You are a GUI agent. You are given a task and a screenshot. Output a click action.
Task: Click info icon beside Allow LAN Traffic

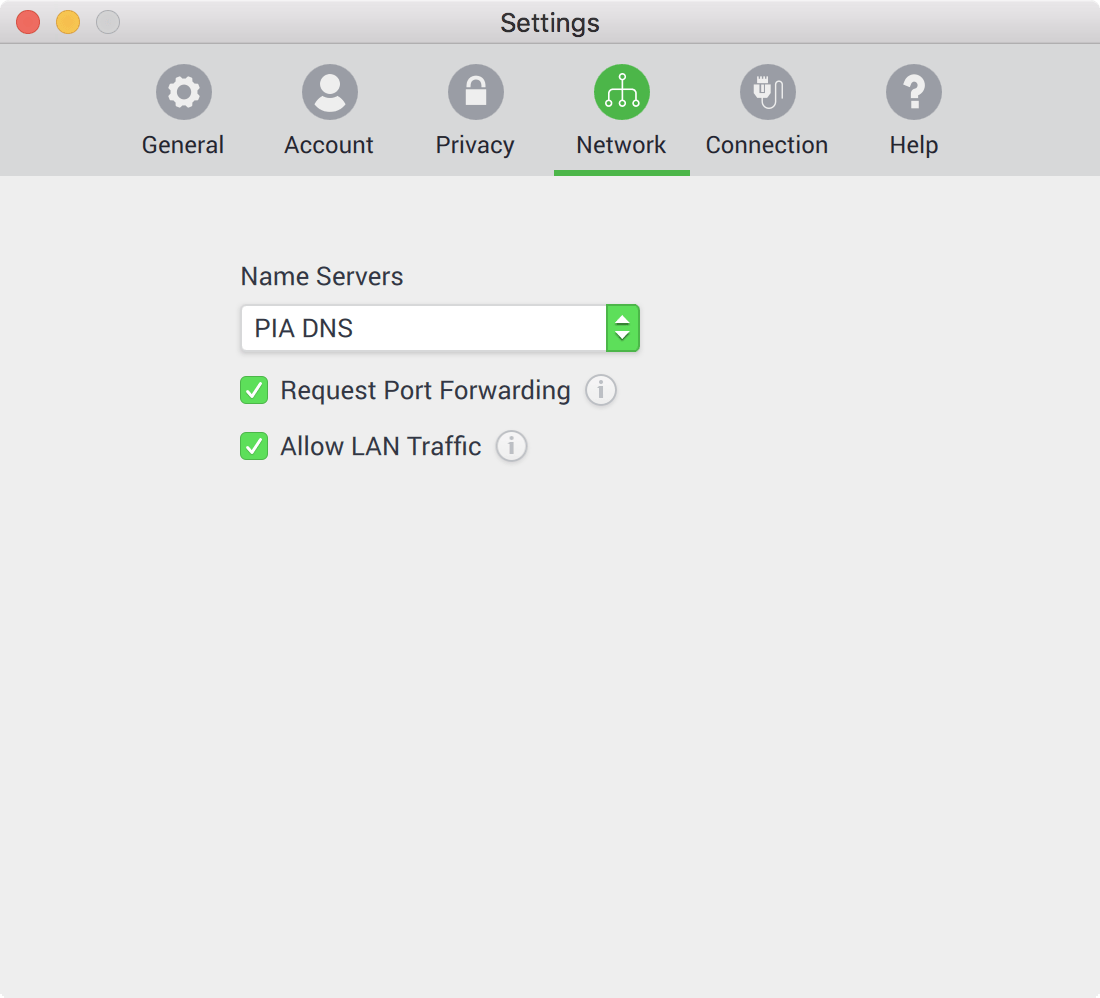511,446
